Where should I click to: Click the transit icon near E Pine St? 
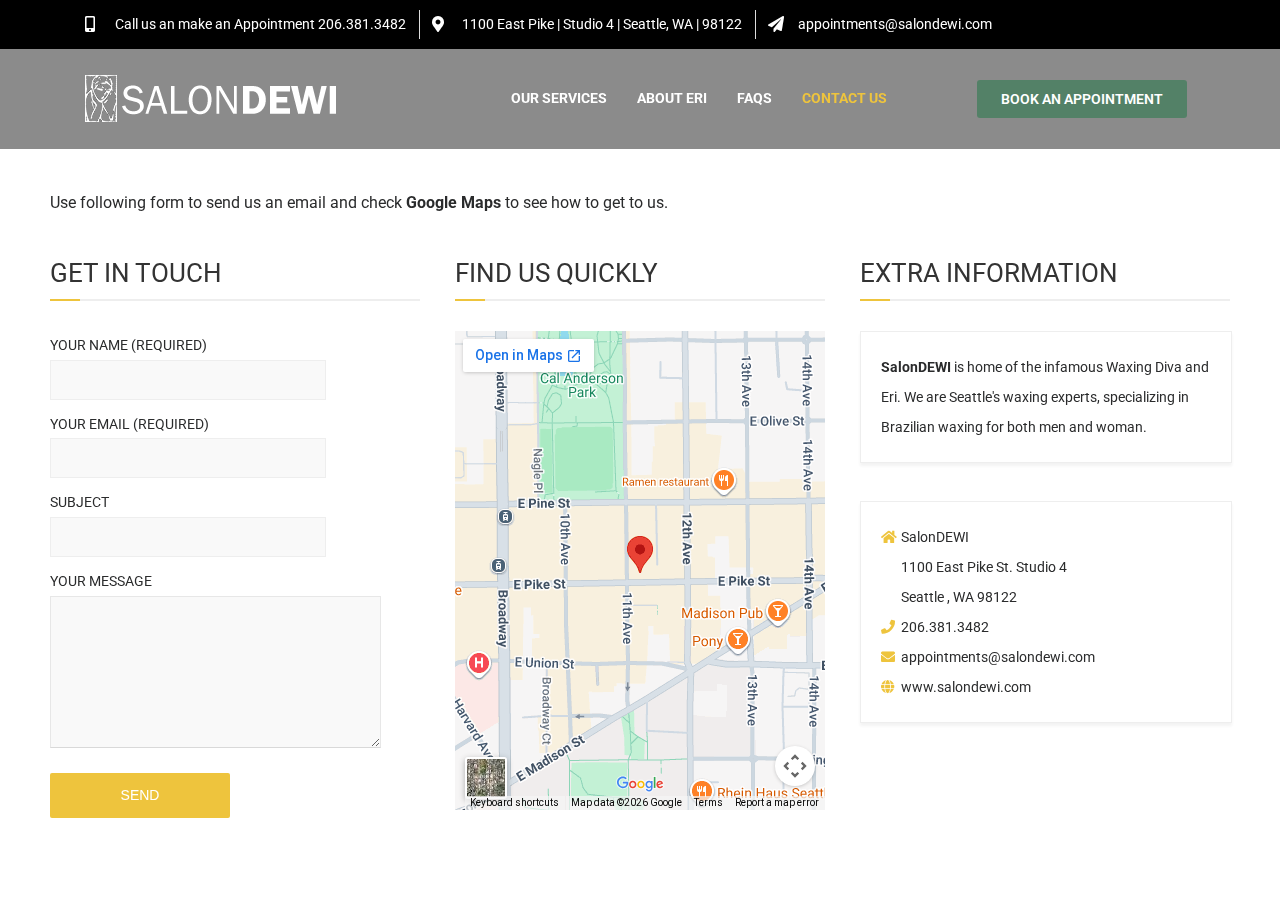[x=506, y=516]
